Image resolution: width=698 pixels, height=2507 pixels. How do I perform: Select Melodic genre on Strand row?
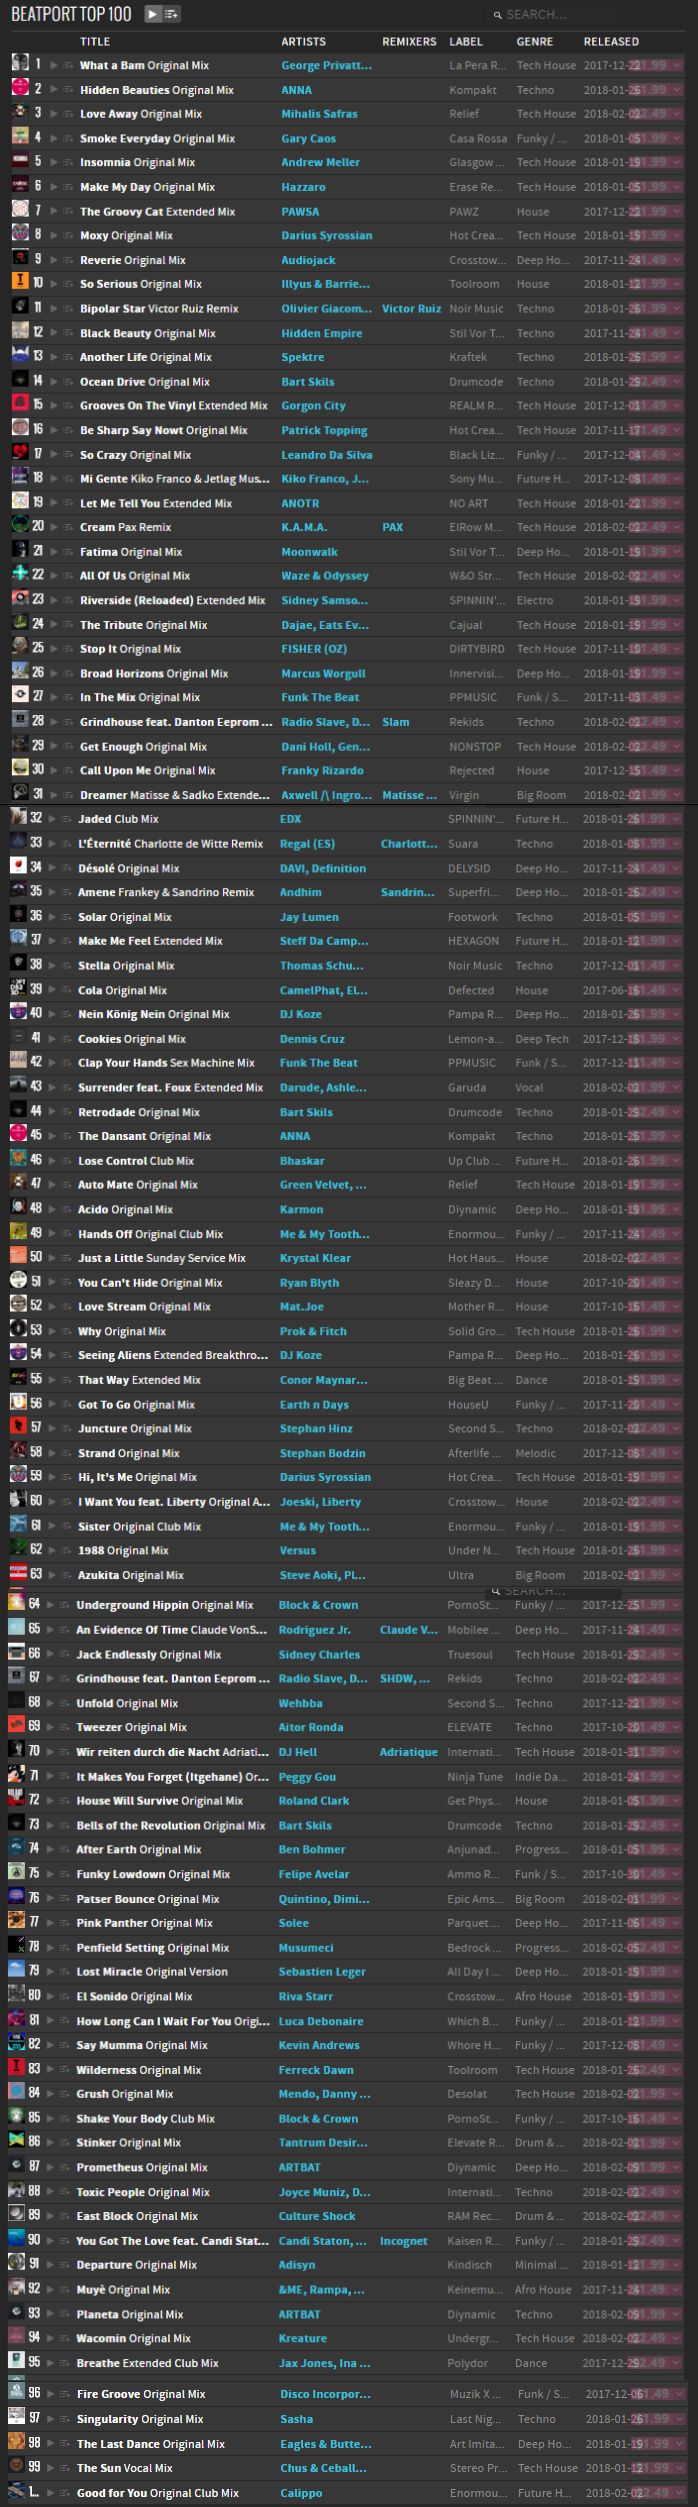pyautogui.click(x=536, y=1453)
